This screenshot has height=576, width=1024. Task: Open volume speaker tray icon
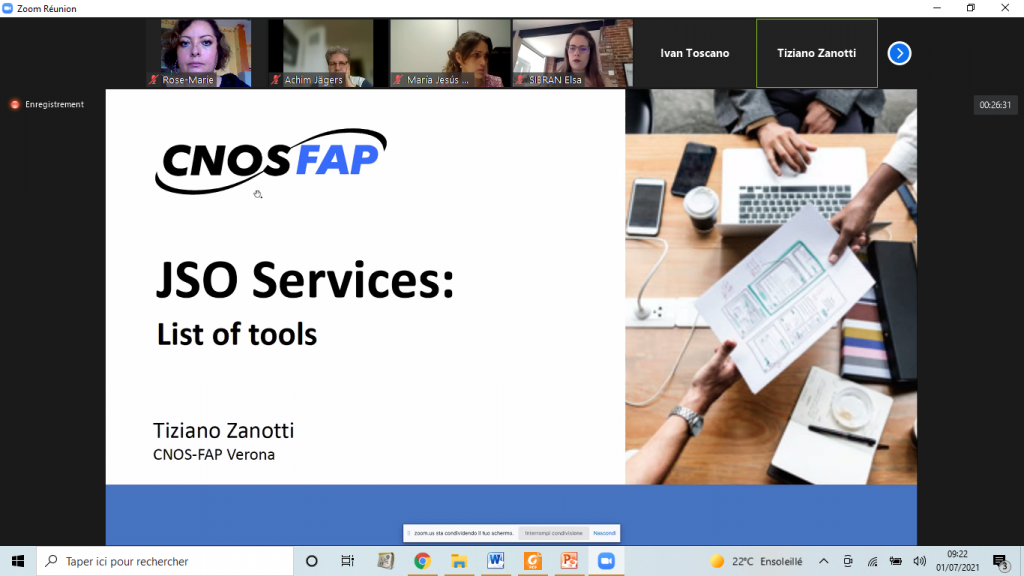coord(920,561)
